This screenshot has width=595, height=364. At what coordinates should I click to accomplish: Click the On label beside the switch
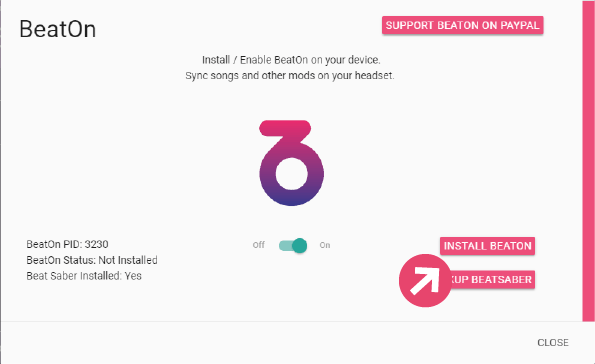325,245
